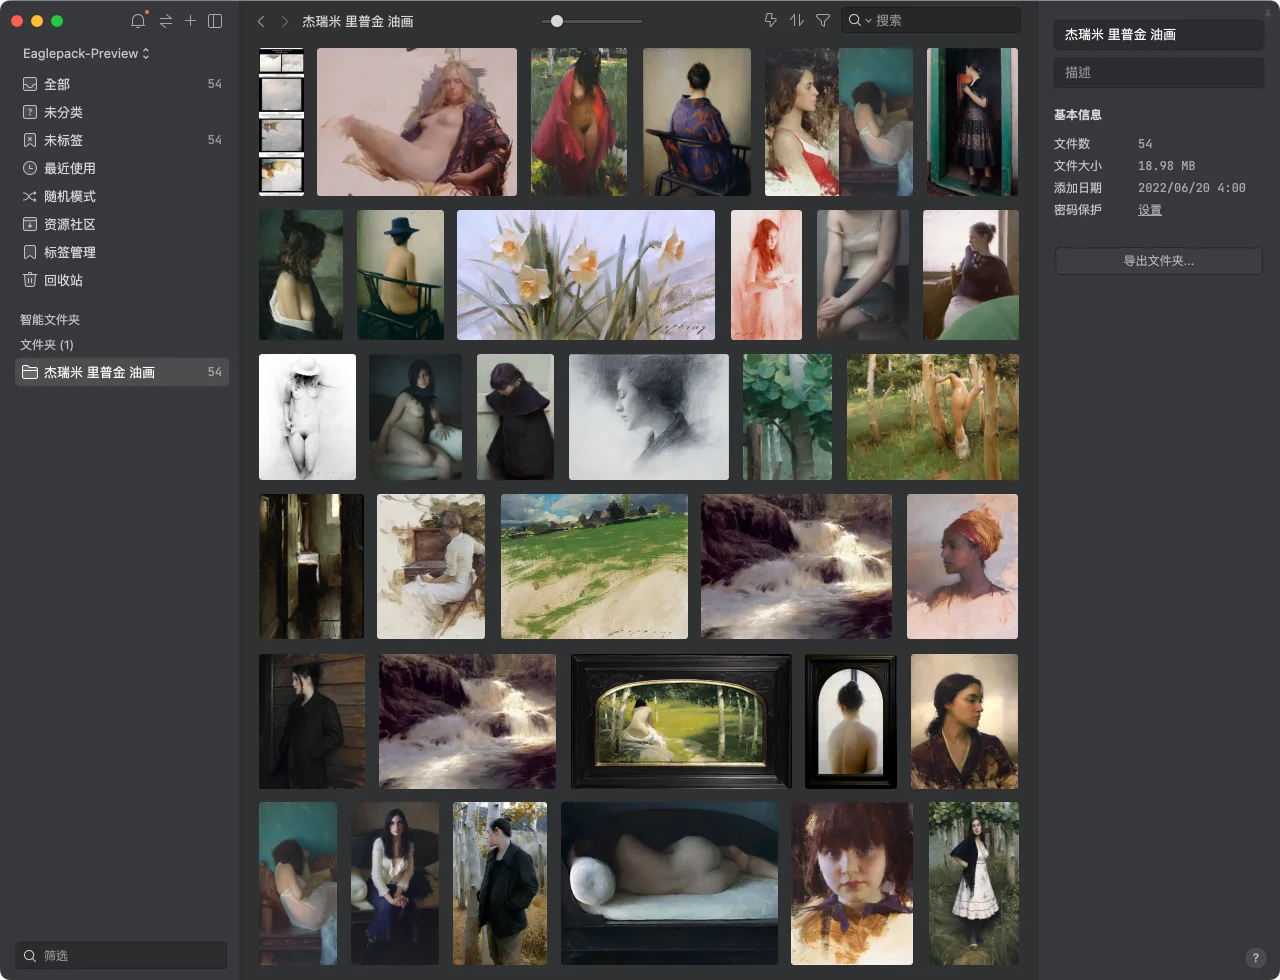The height and width of the screenshot is (980, 1280).
Task: Select the black jacket among birches thumbnail
Action: tap(500, 883)
